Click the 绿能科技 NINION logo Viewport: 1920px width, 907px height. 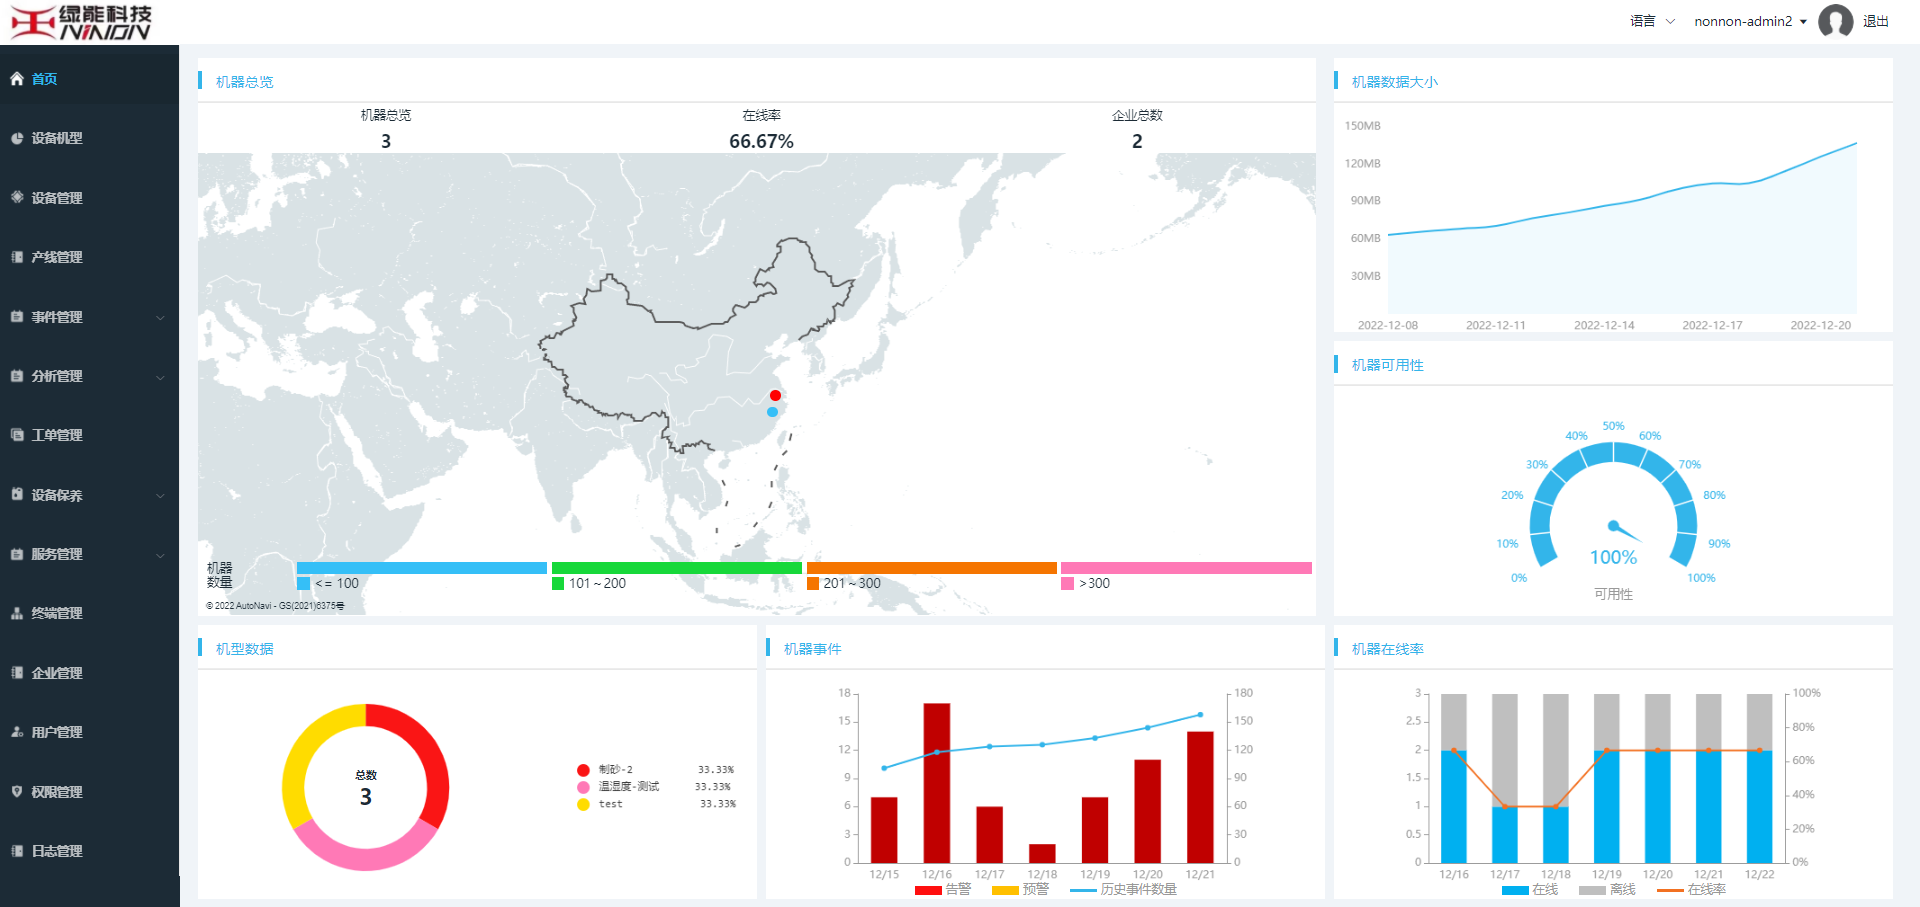(x=82, y=22)
